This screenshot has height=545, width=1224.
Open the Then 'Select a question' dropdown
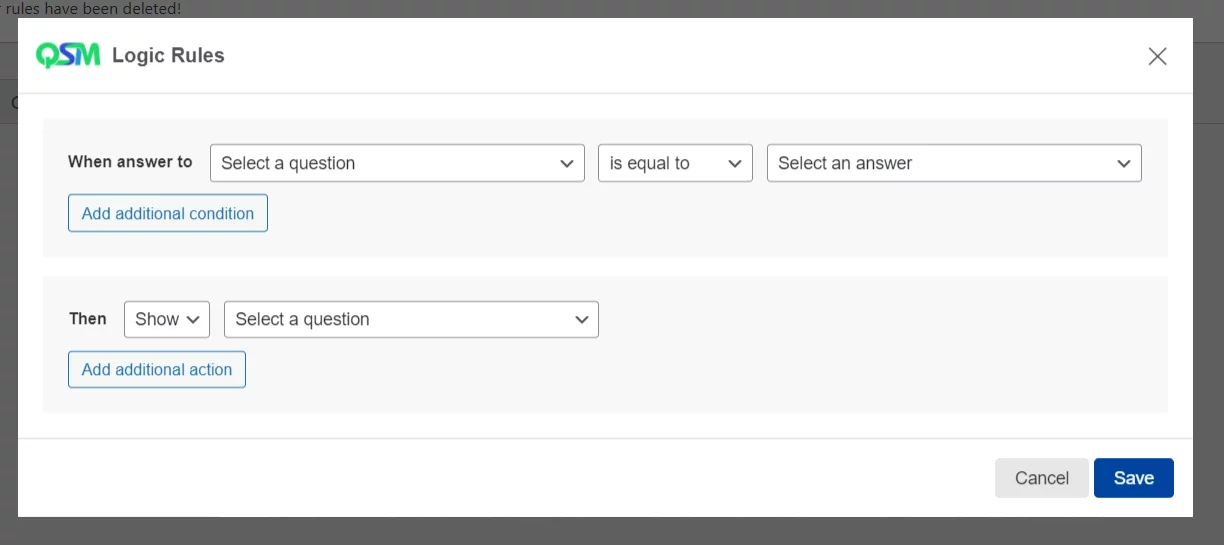411,319
